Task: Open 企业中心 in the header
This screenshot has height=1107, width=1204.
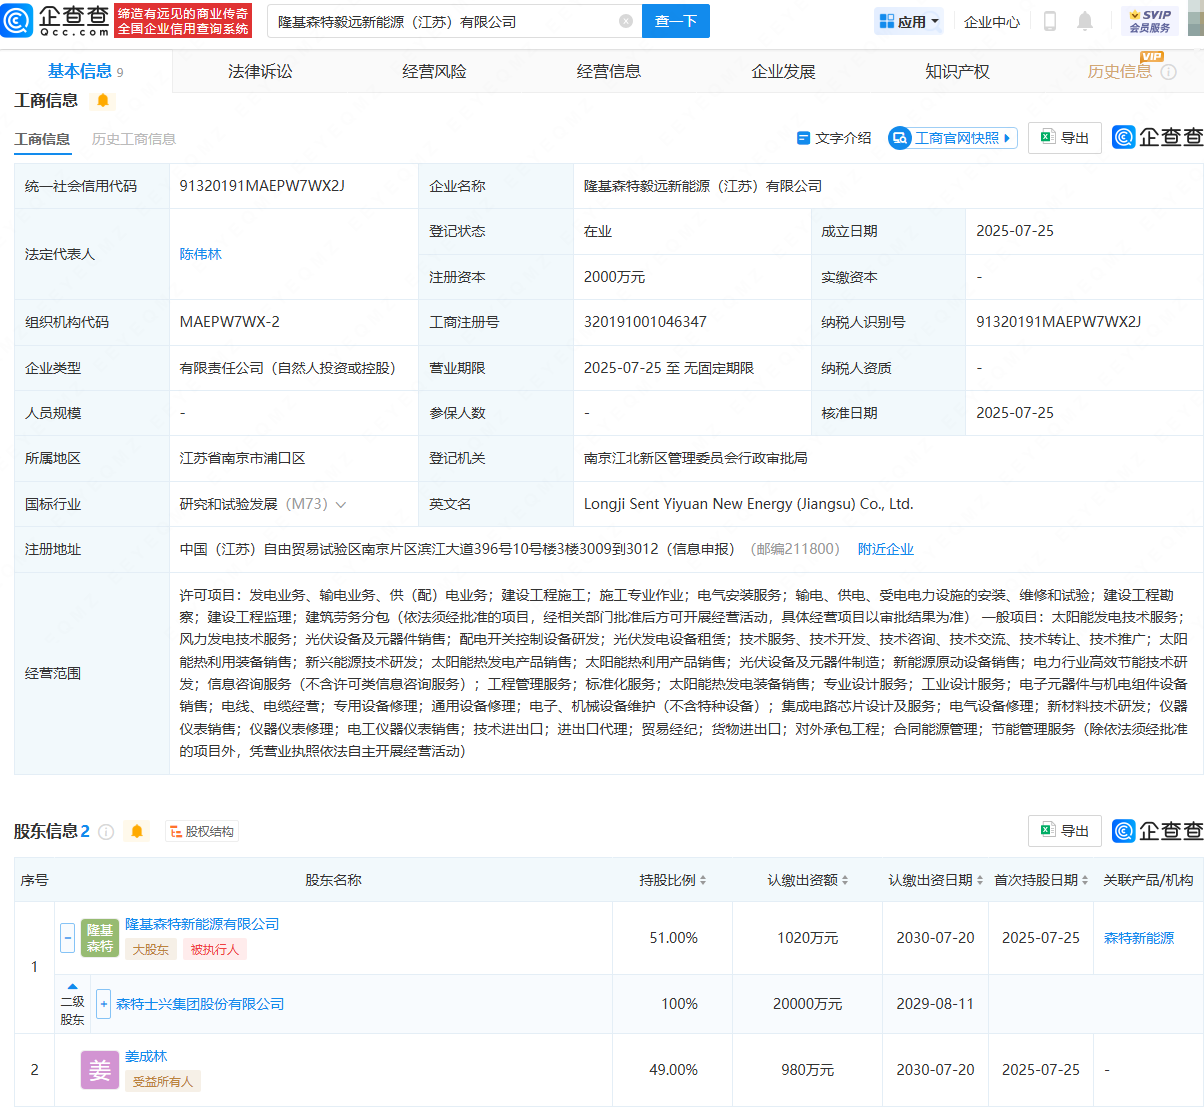Action: click(992, 21)
